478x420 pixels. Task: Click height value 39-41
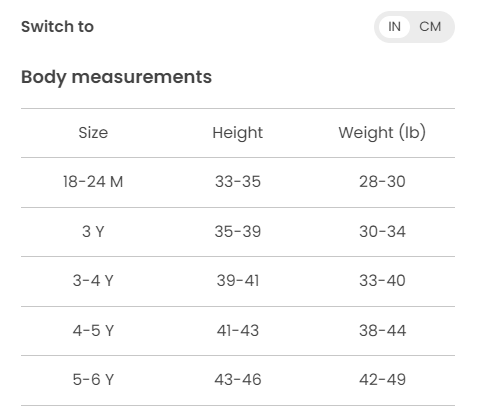point(238,281)
